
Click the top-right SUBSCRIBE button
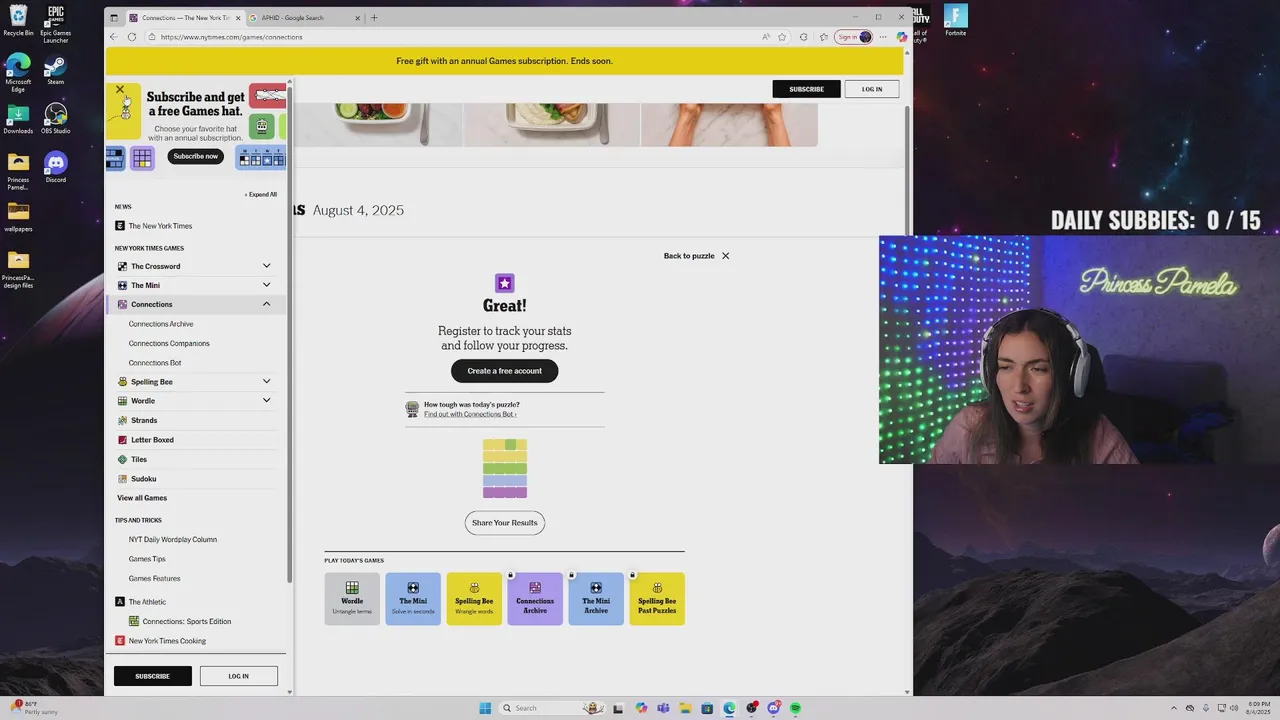point(806,89)
